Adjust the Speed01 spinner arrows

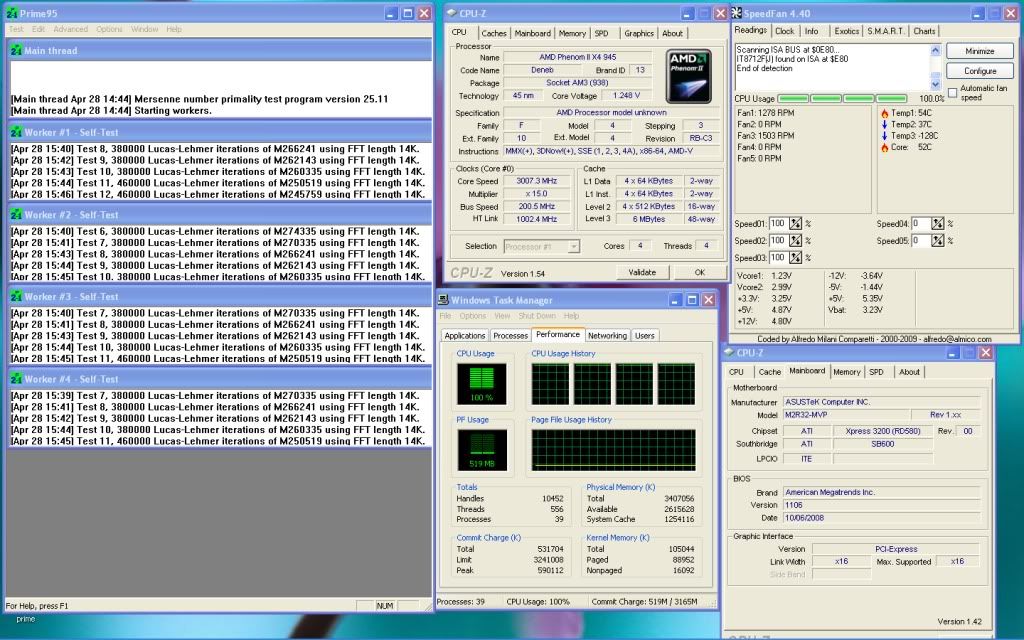pos(796,224)
